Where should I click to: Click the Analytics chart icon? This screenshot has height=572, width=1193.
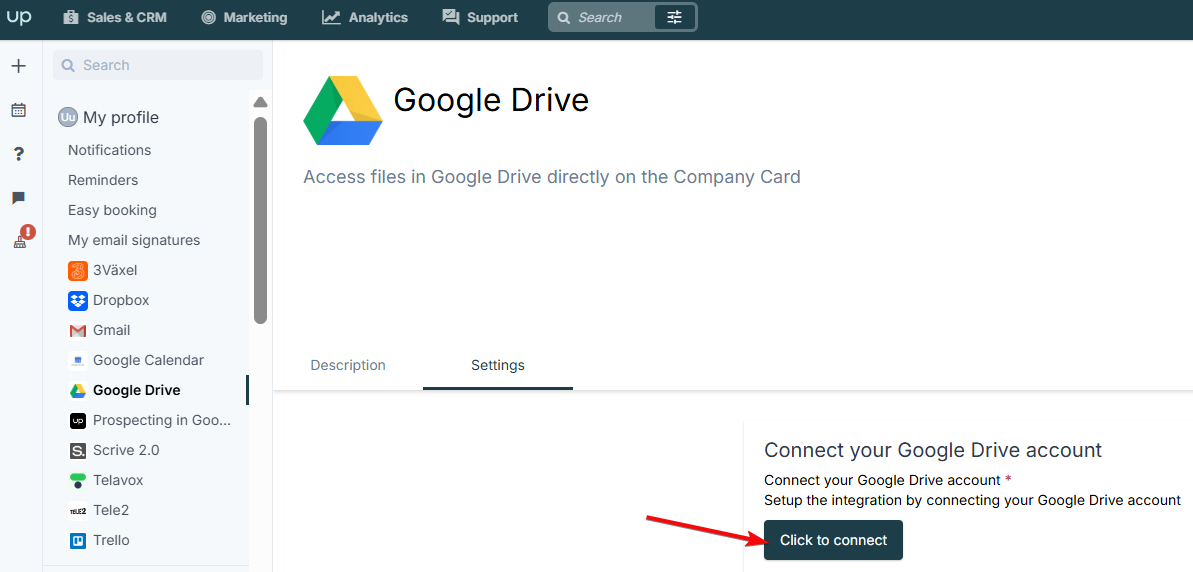click(x=331, y=17)
